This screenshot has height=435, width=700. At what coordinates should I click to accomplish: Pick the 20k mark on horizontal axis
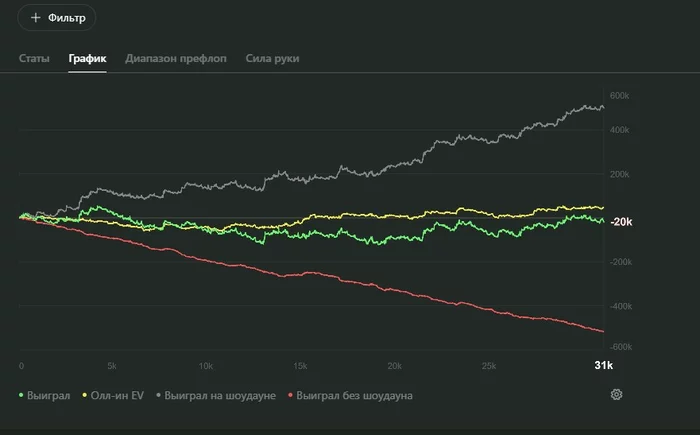point(393,366)
